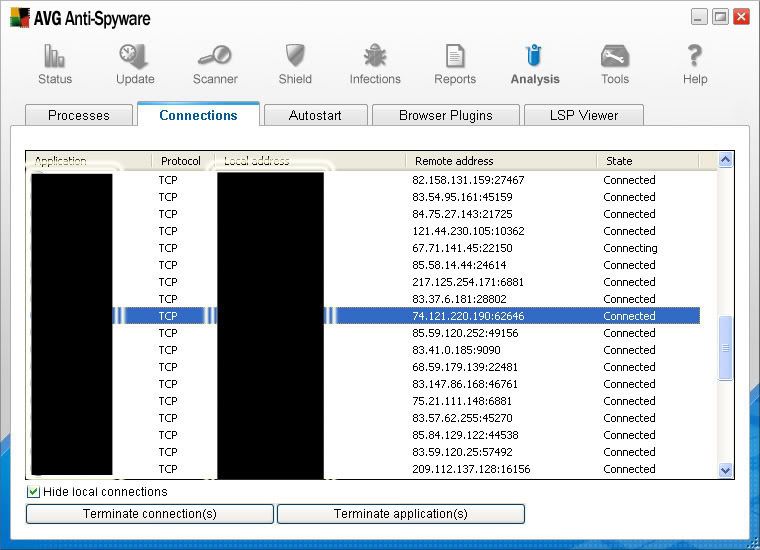
Task: Click the scrollbar down arrow
Action: pos(725,470)
